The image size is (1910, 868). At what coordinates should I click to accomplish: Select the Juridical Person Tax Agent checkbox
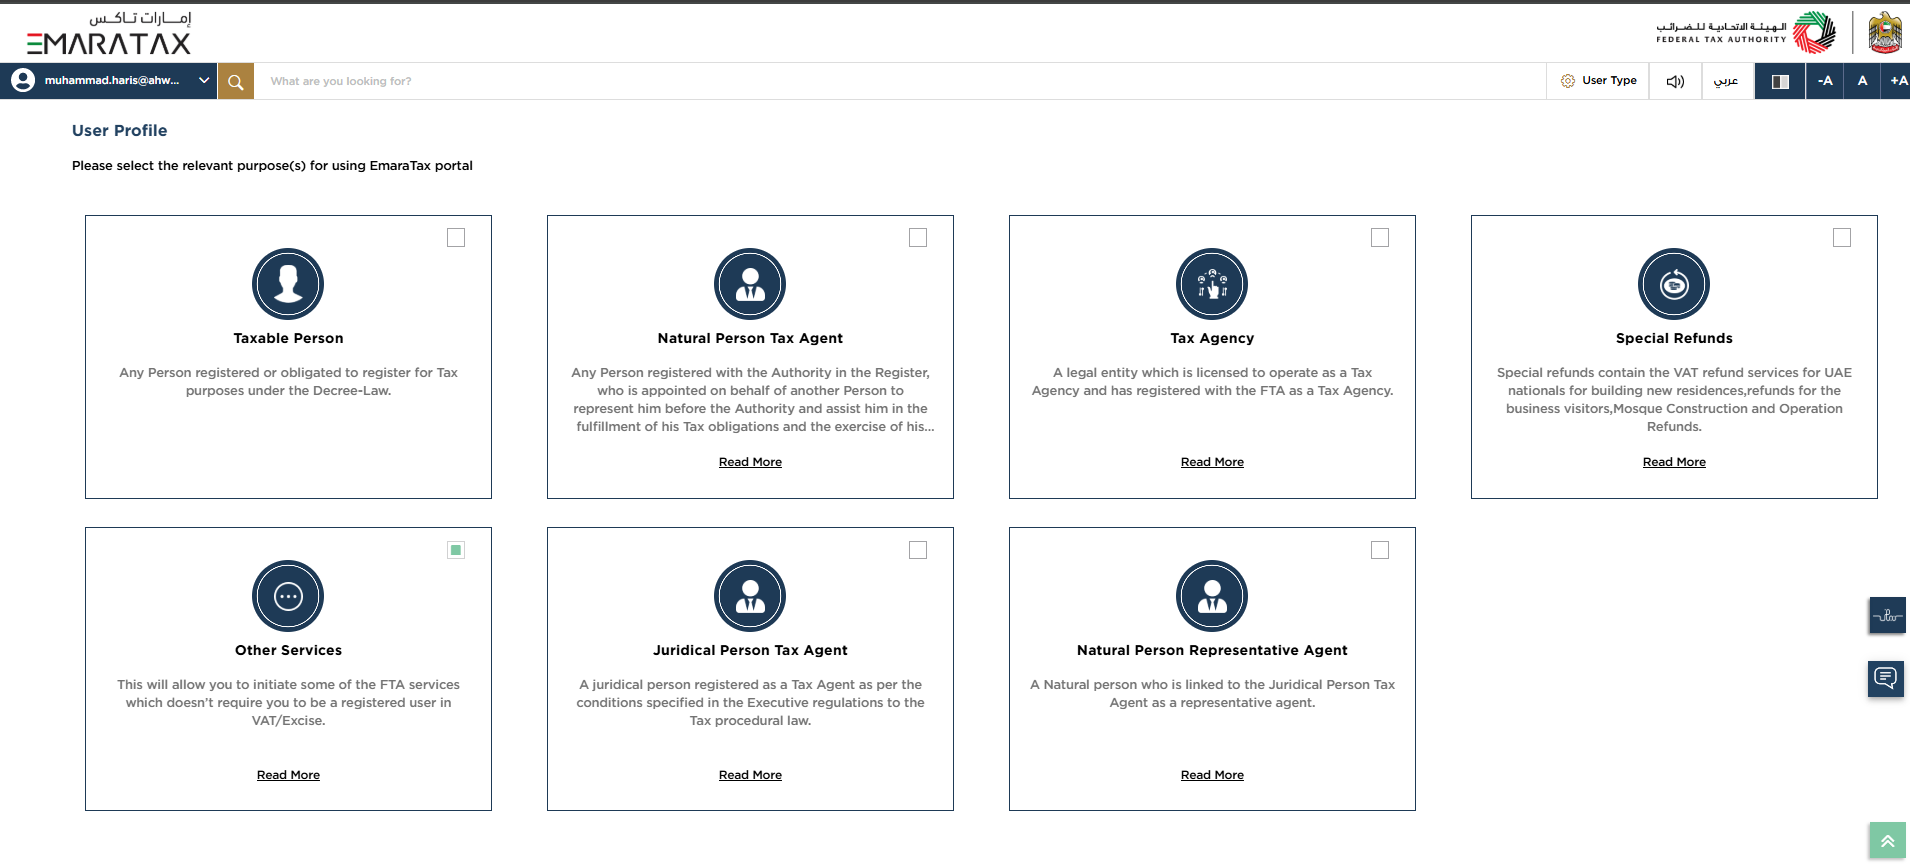click(918, 550)
